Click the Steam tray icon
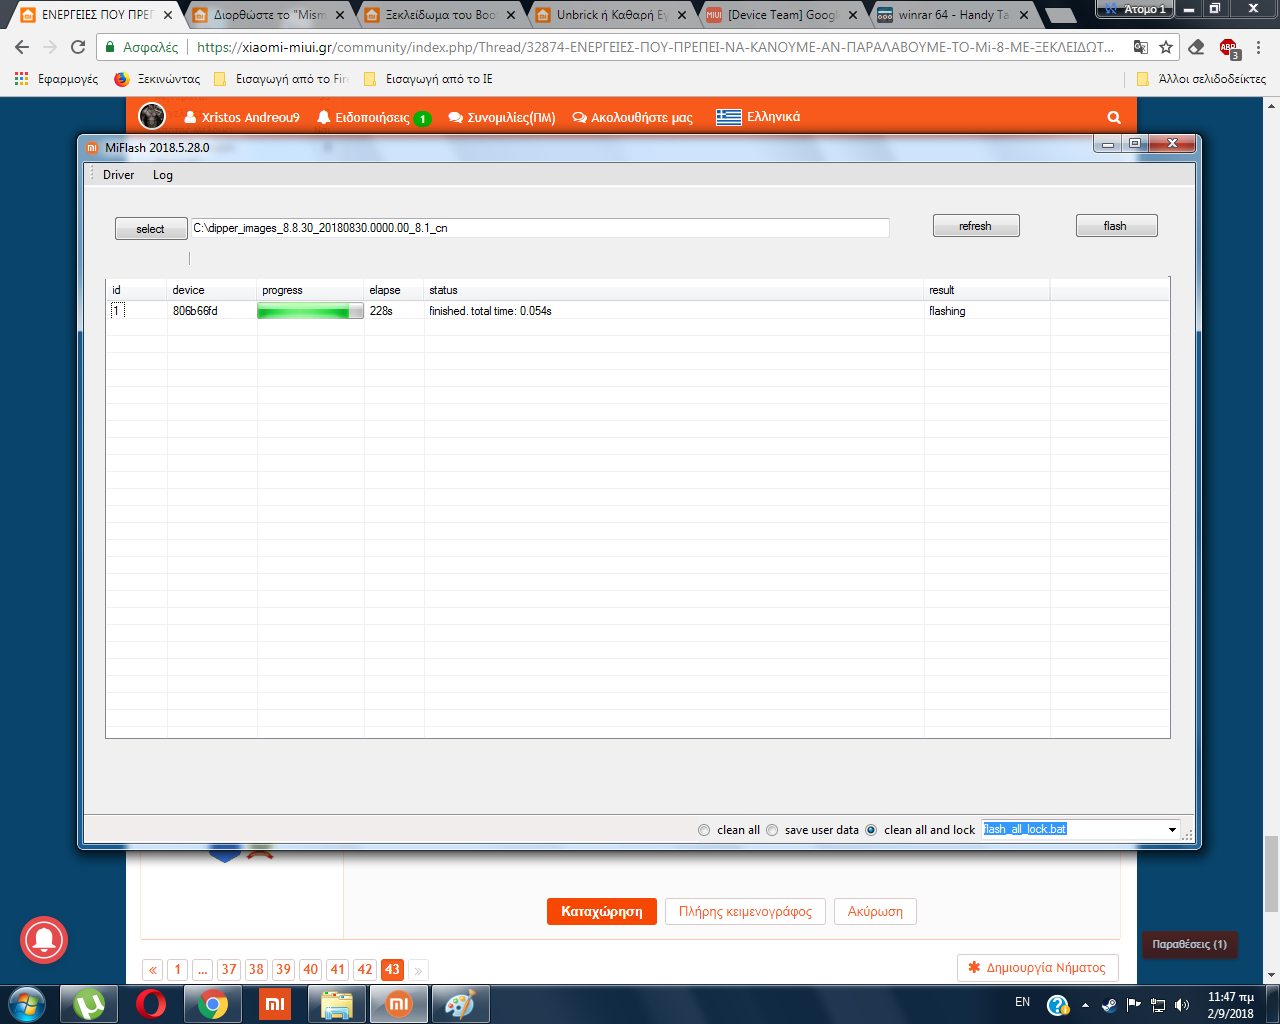The width and height of the screenshot is (1280, 1024). [1109, 1005]
